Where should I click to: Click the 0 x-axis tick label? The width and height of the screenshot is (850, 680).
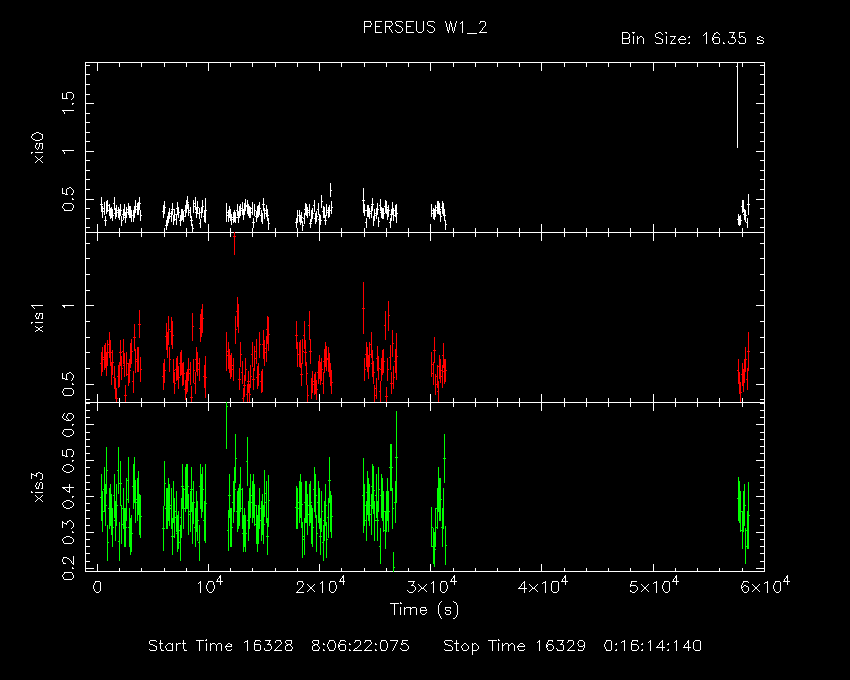(x=97, y=587)
